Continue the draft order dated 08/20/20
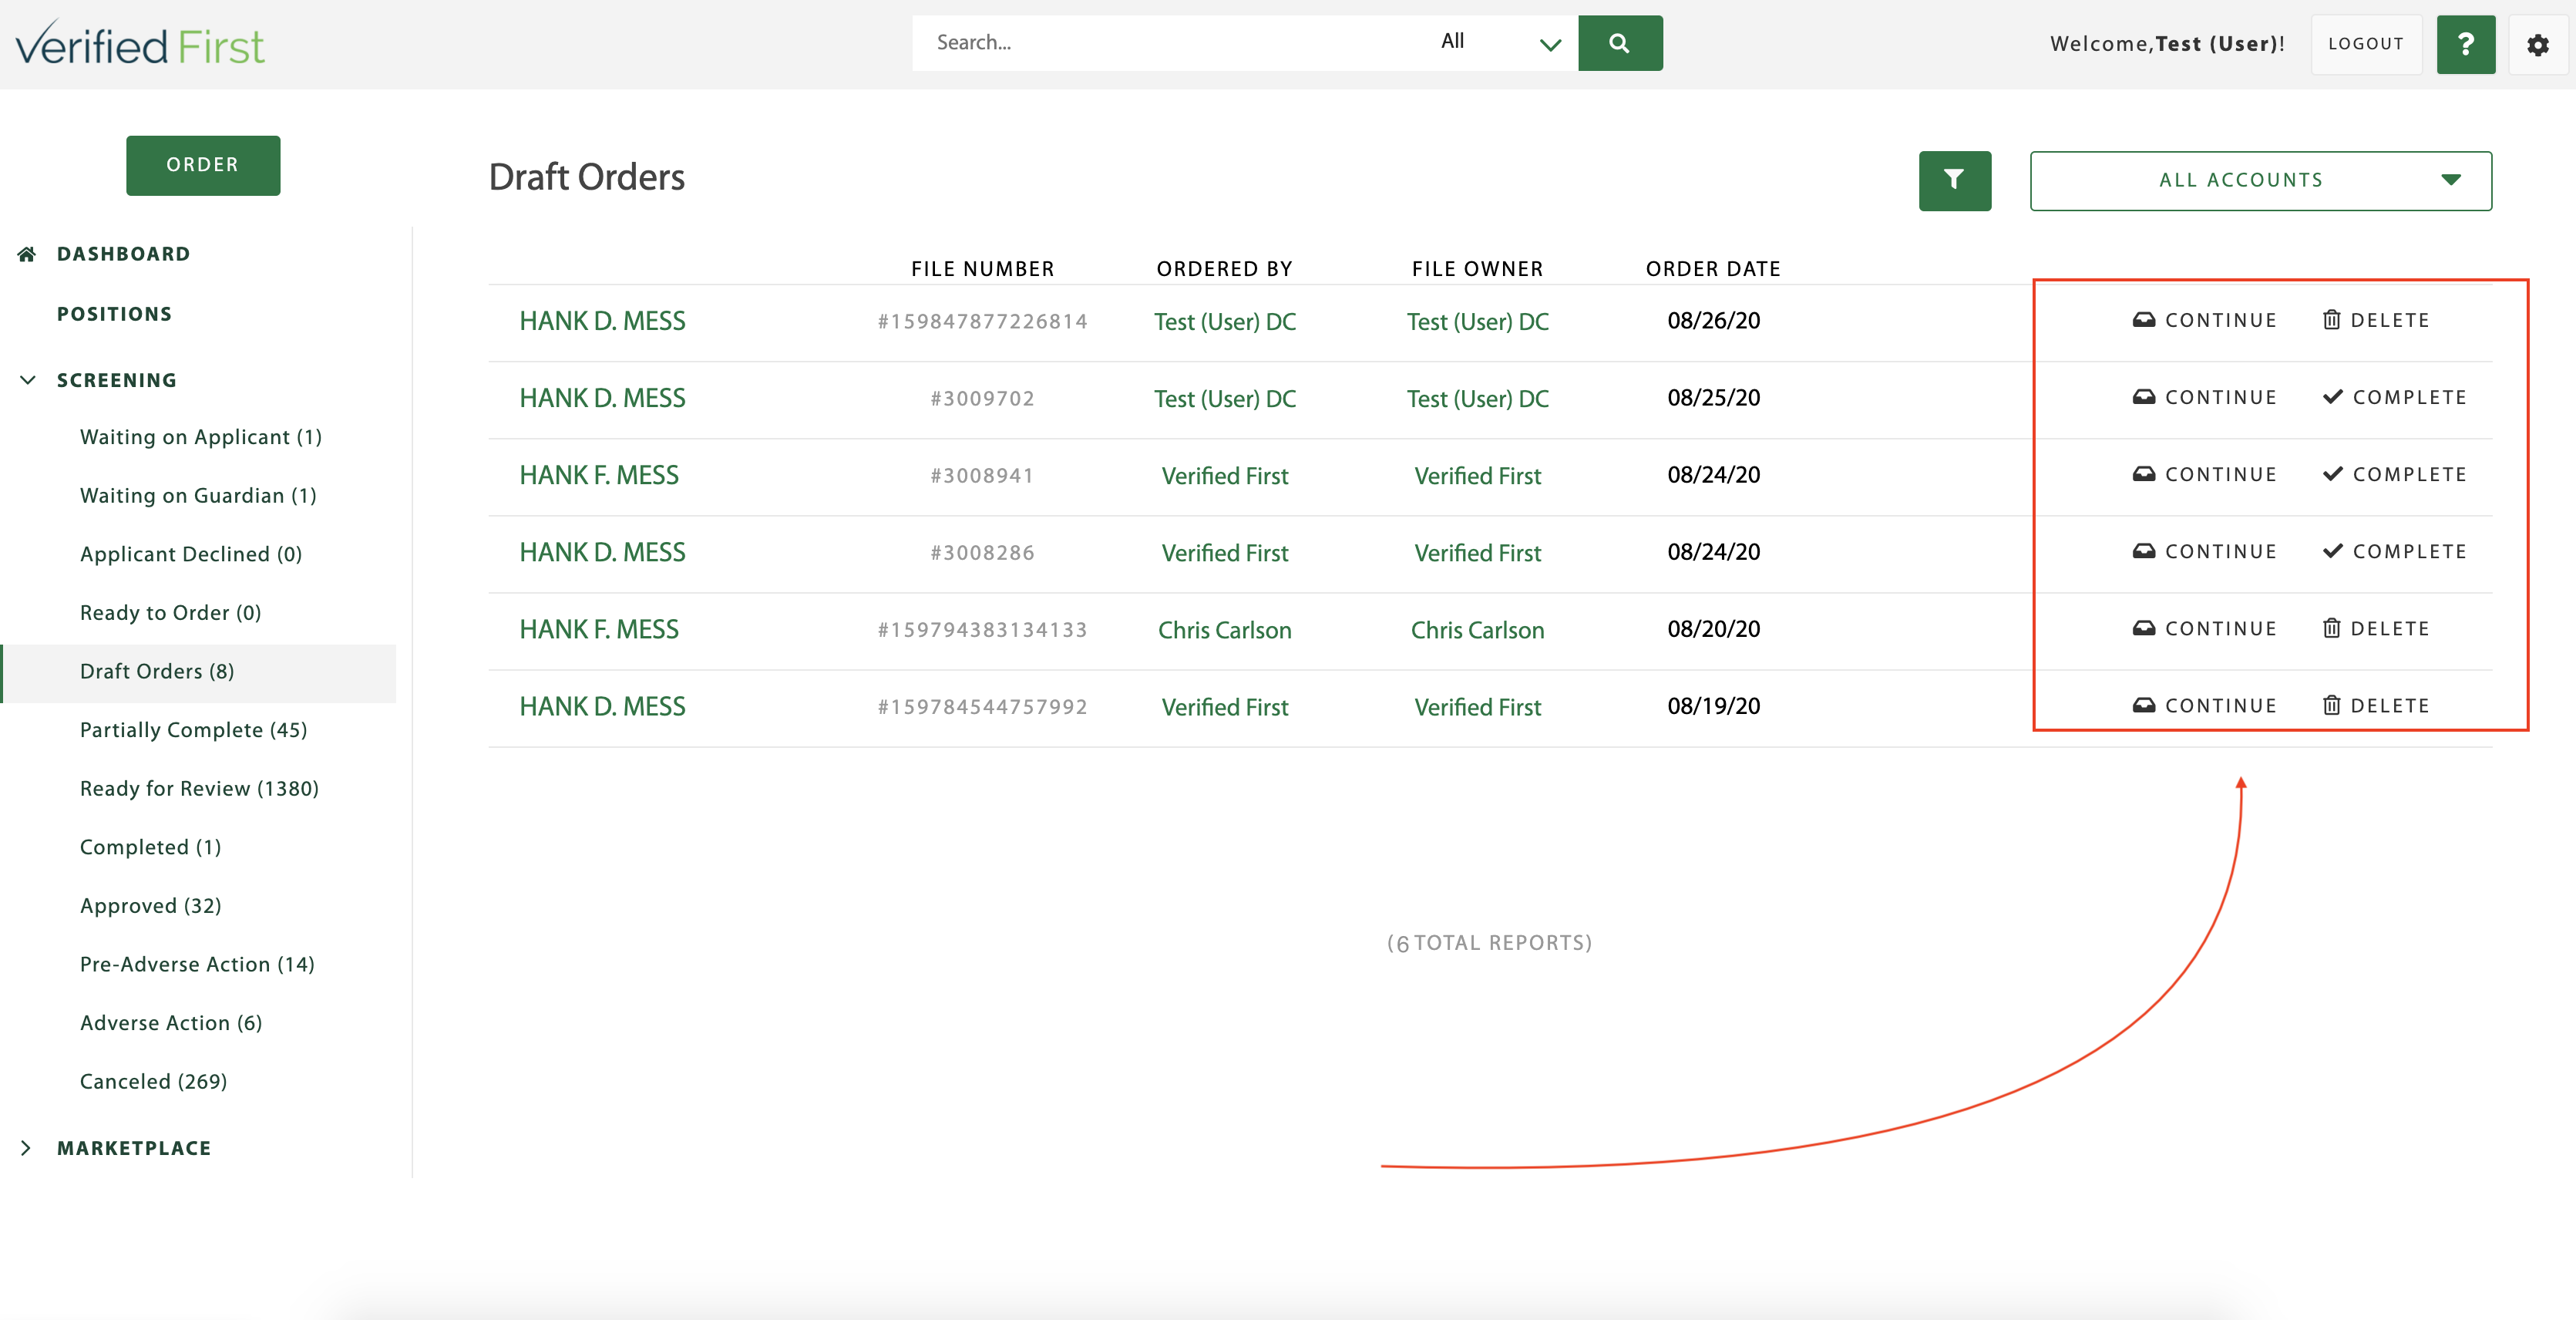The image size is (2576, 1320). click(x=2204, y=628)
